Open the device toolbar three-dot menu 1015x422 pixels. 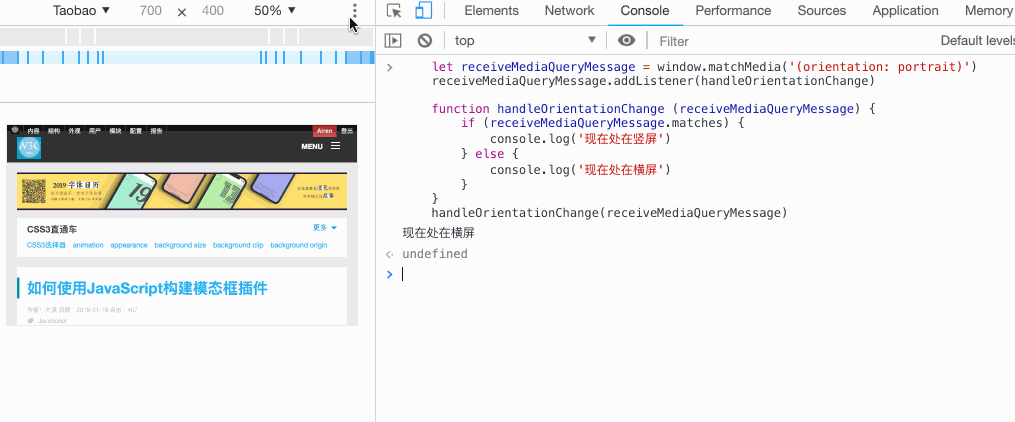354,10
